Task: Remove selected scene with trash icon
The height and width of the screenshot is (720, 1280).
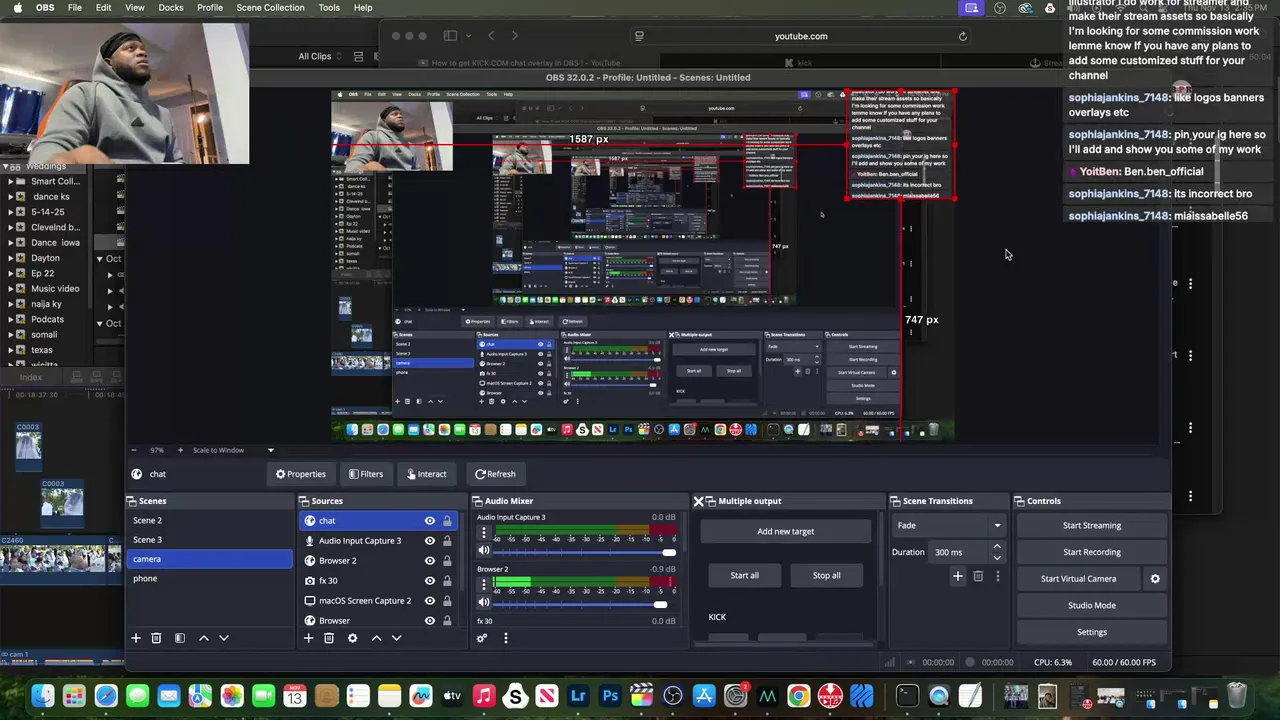Action: (156, 638)
